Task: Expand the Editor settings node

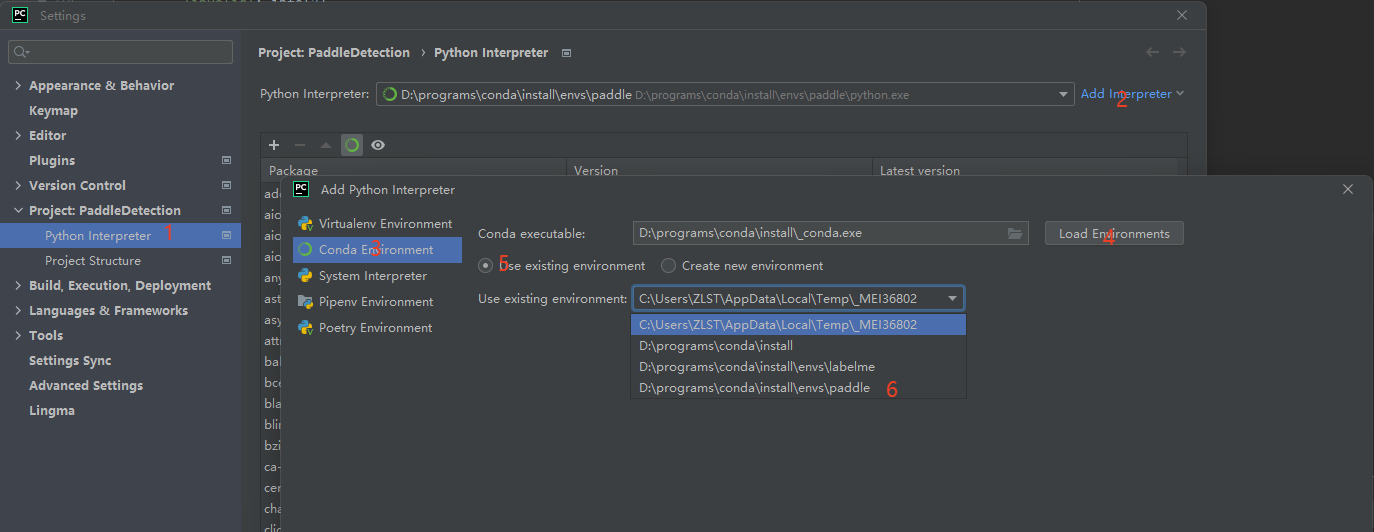Action: (x=18, y=135)
